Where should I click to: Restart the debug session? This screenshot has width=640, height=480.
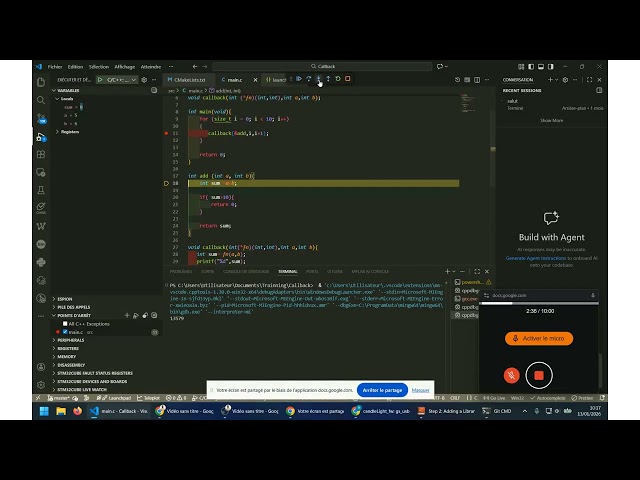point(338,79)
